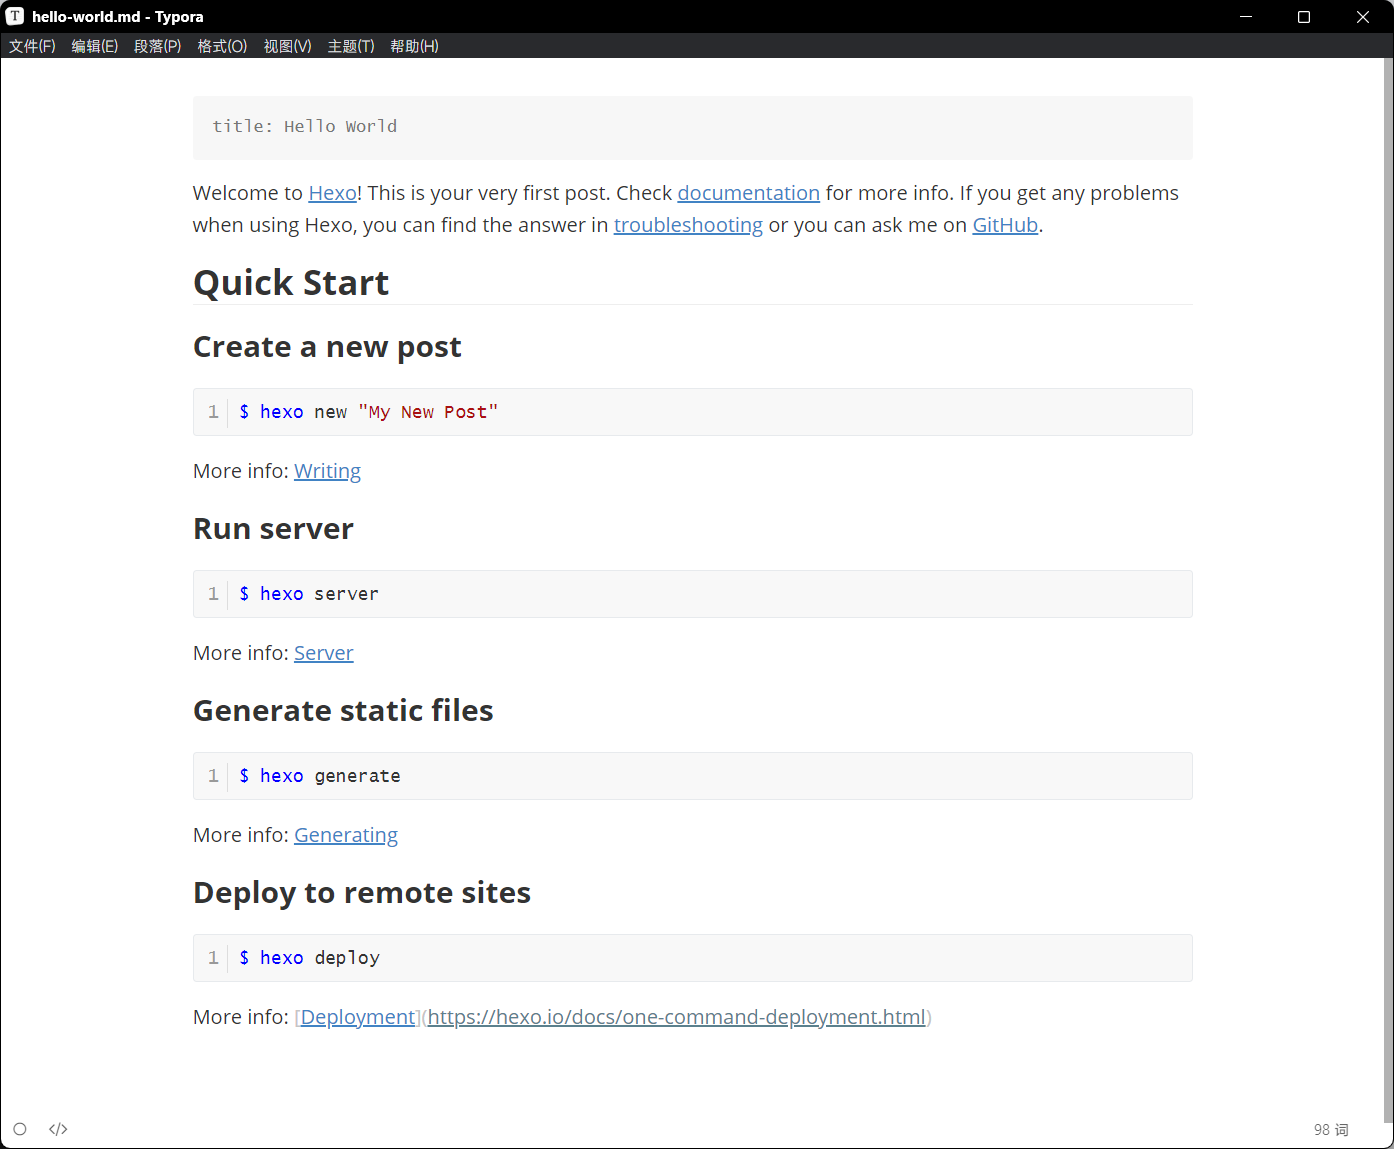Click the Deployment link text
This screenshot has height=1149, width=1394.
coord(358,1017)
